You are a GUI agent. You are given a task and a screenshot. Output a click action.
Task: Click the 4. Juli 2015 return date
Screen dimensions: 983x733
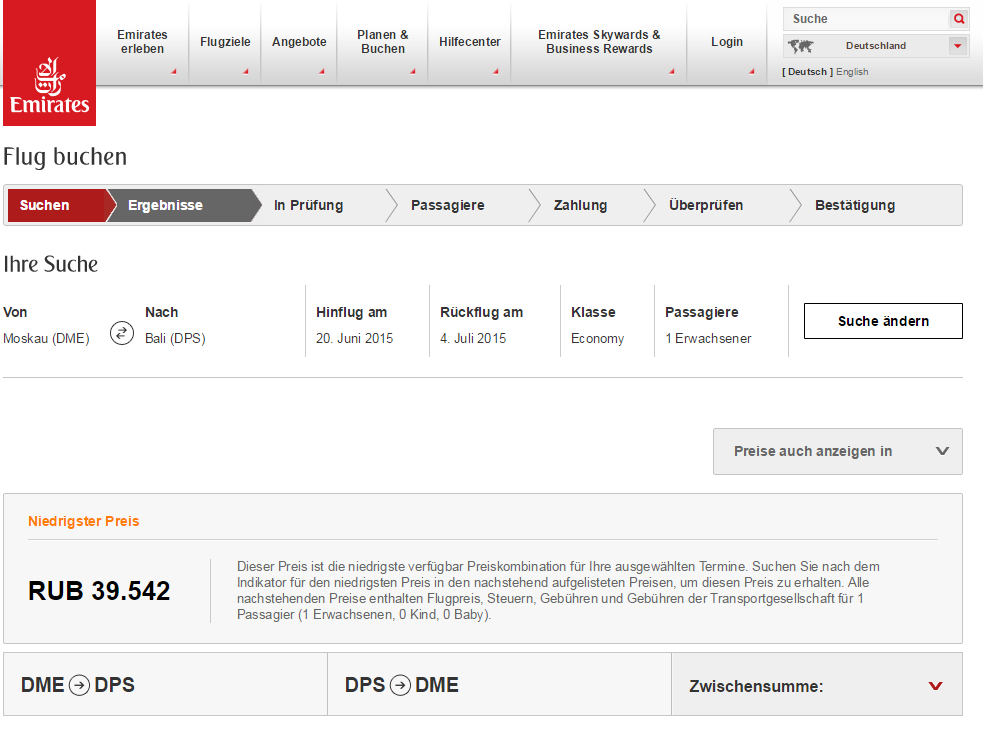(473, 339)
